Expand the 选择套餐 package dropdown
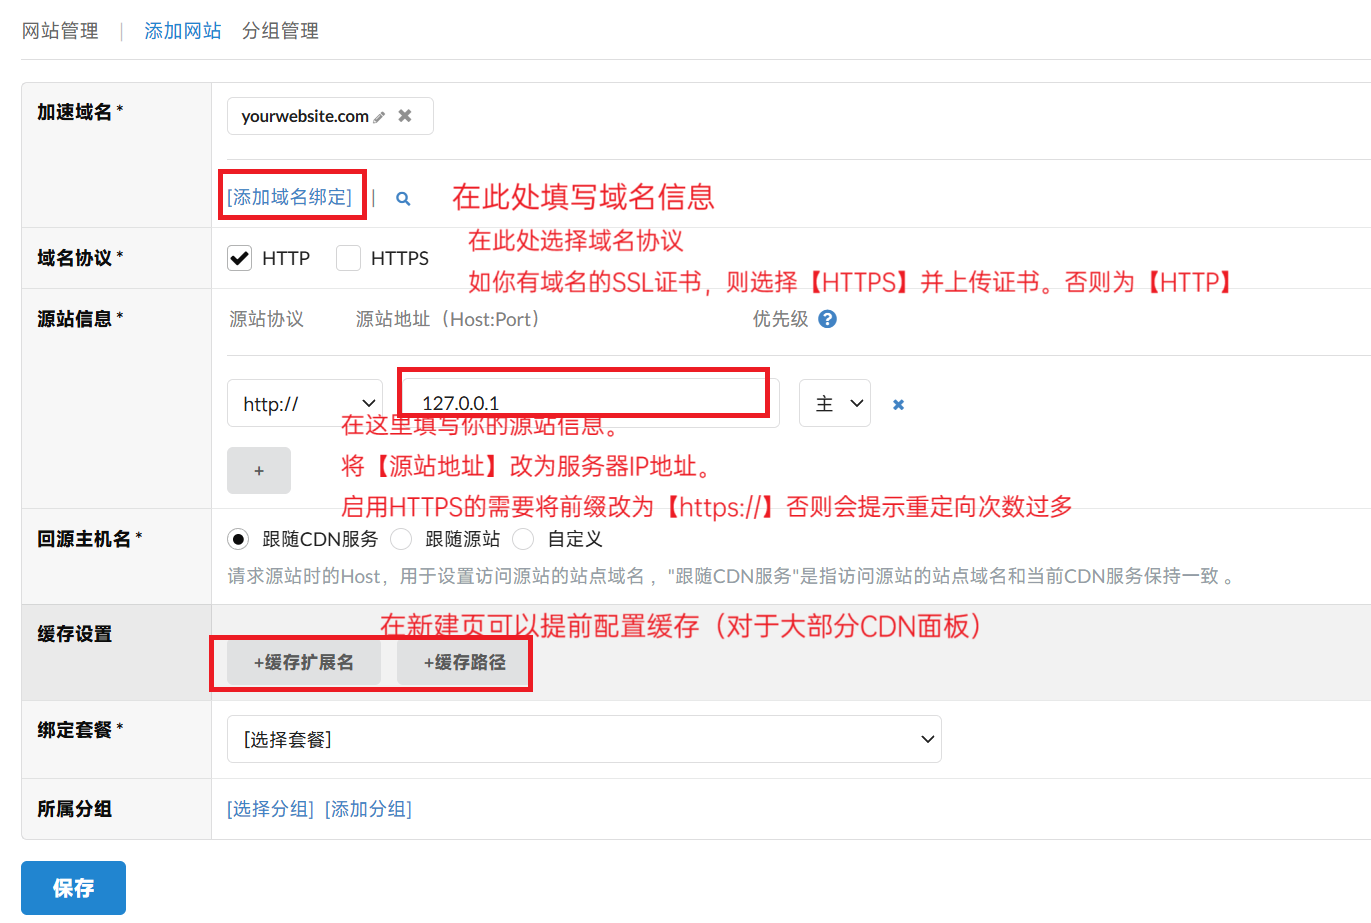1371x923 pixels. point(584,739)
